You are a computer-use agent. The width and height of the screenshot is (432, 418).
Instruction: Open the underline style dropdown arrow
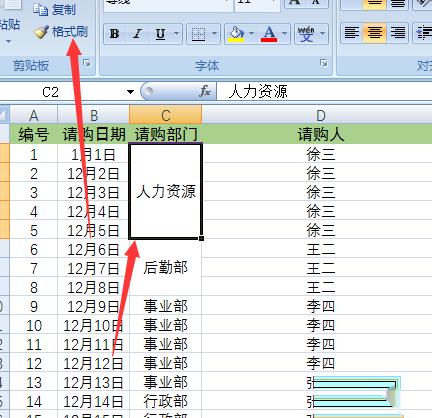coord(176,34)
